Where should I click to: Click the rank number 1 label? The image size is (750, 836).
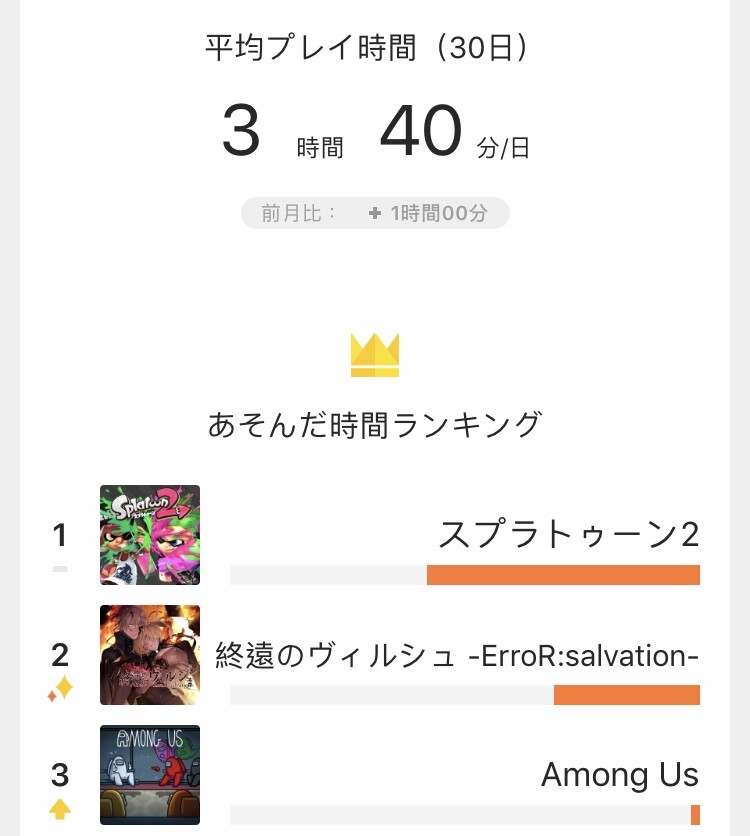tap(60, 535)
